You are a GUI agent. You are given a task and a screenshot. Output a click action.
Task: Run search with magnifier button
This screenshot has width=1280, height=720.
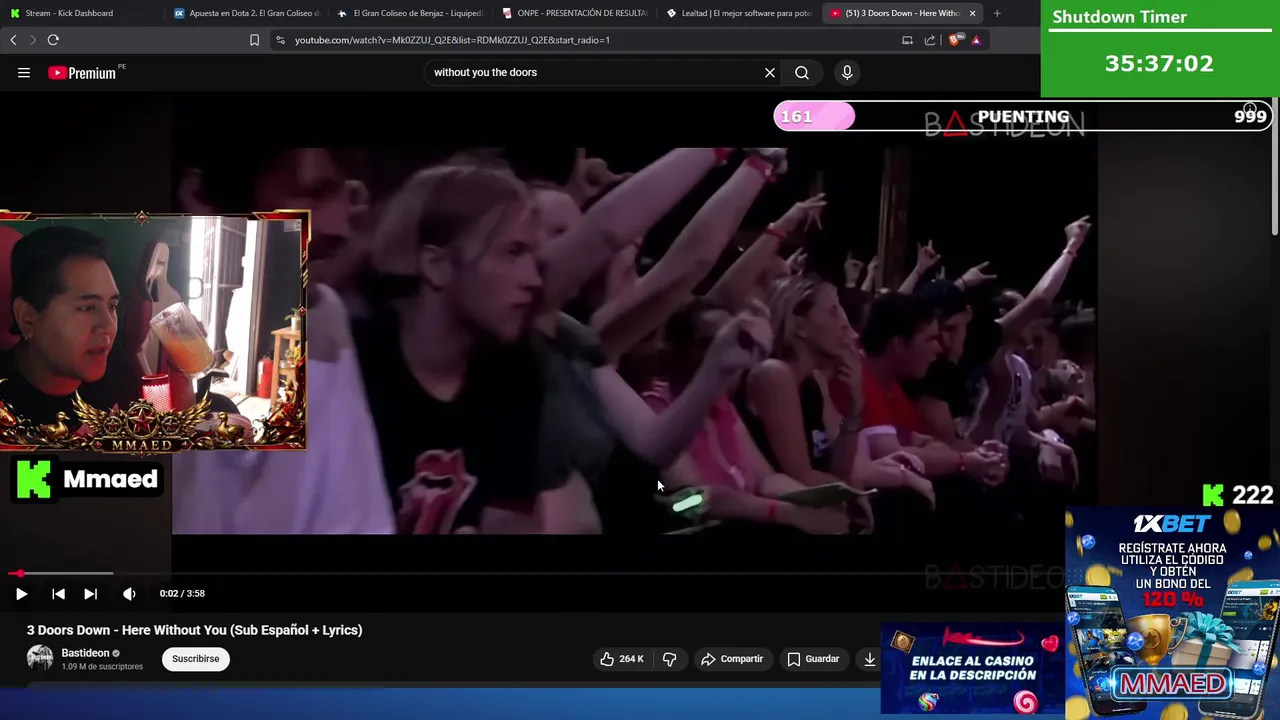[802, 72]
